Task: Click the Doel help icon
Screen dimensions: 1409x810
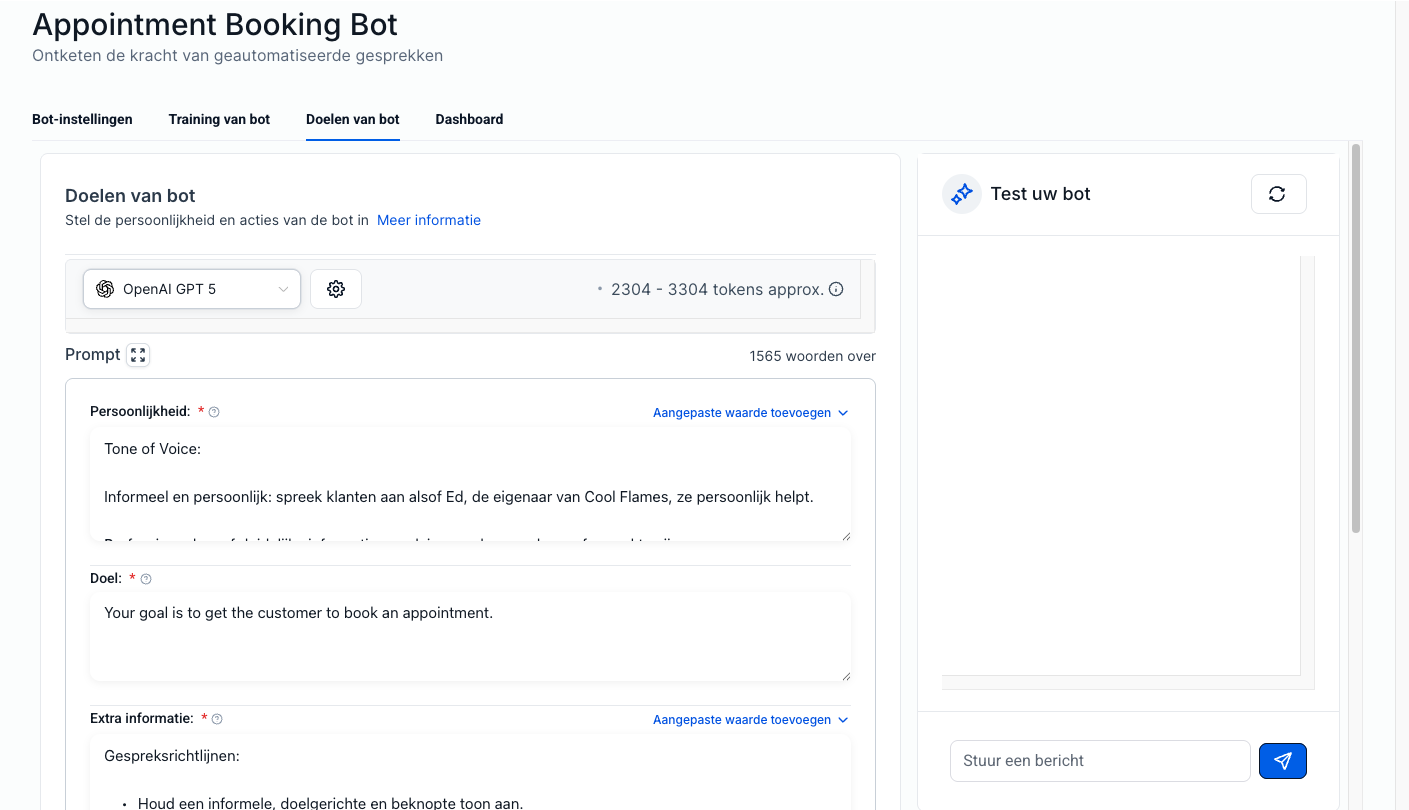Action: pos(146,579)
